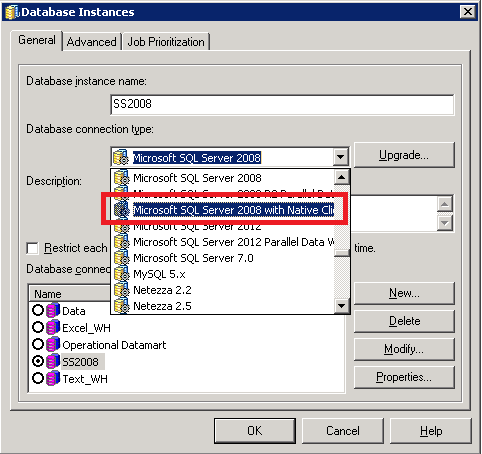Click the Upgrade... button
Viewport: 482px width, 454px height.
click(x=404, y=155)
